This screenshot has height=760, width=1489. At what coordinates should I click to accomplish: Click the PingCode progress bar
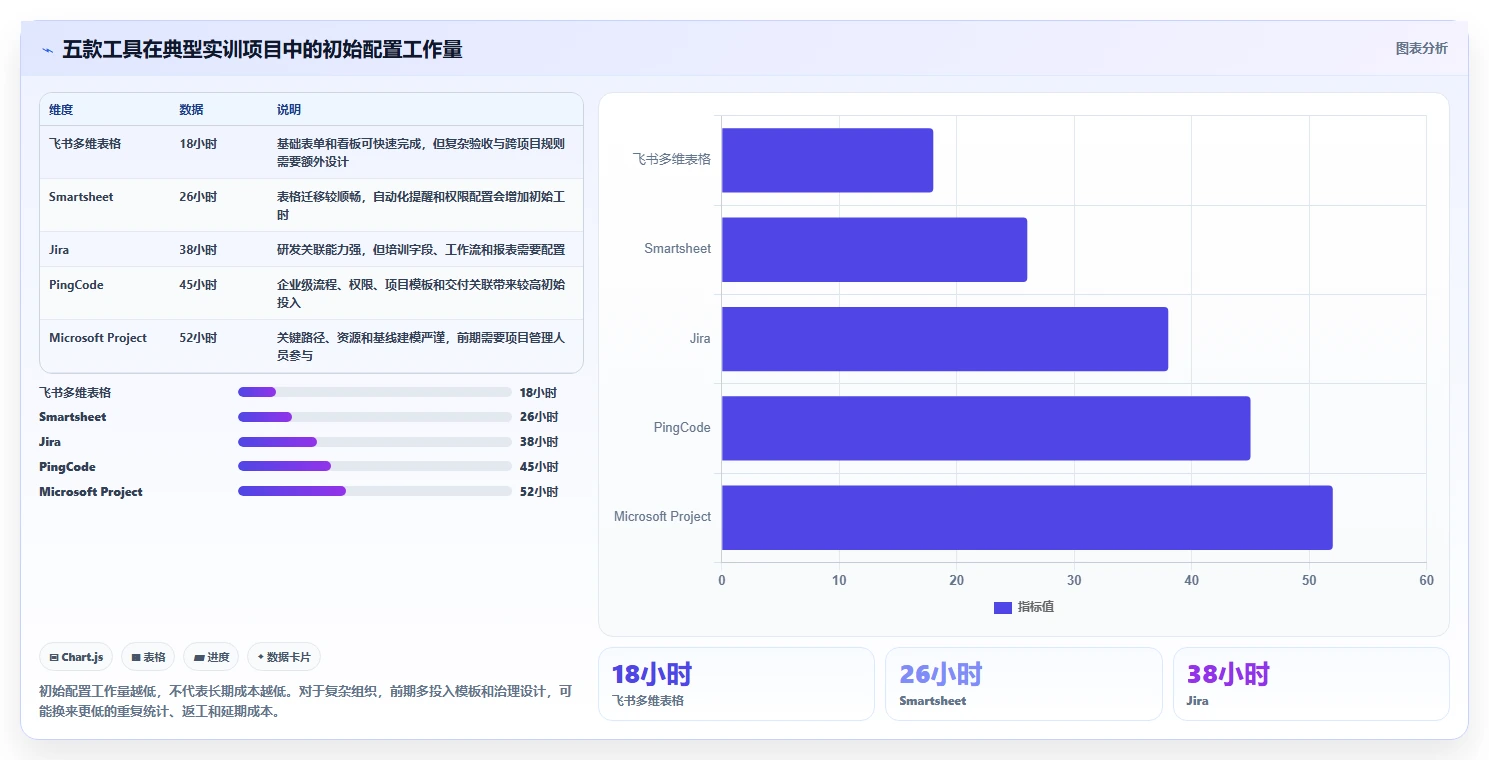[375, 466]
